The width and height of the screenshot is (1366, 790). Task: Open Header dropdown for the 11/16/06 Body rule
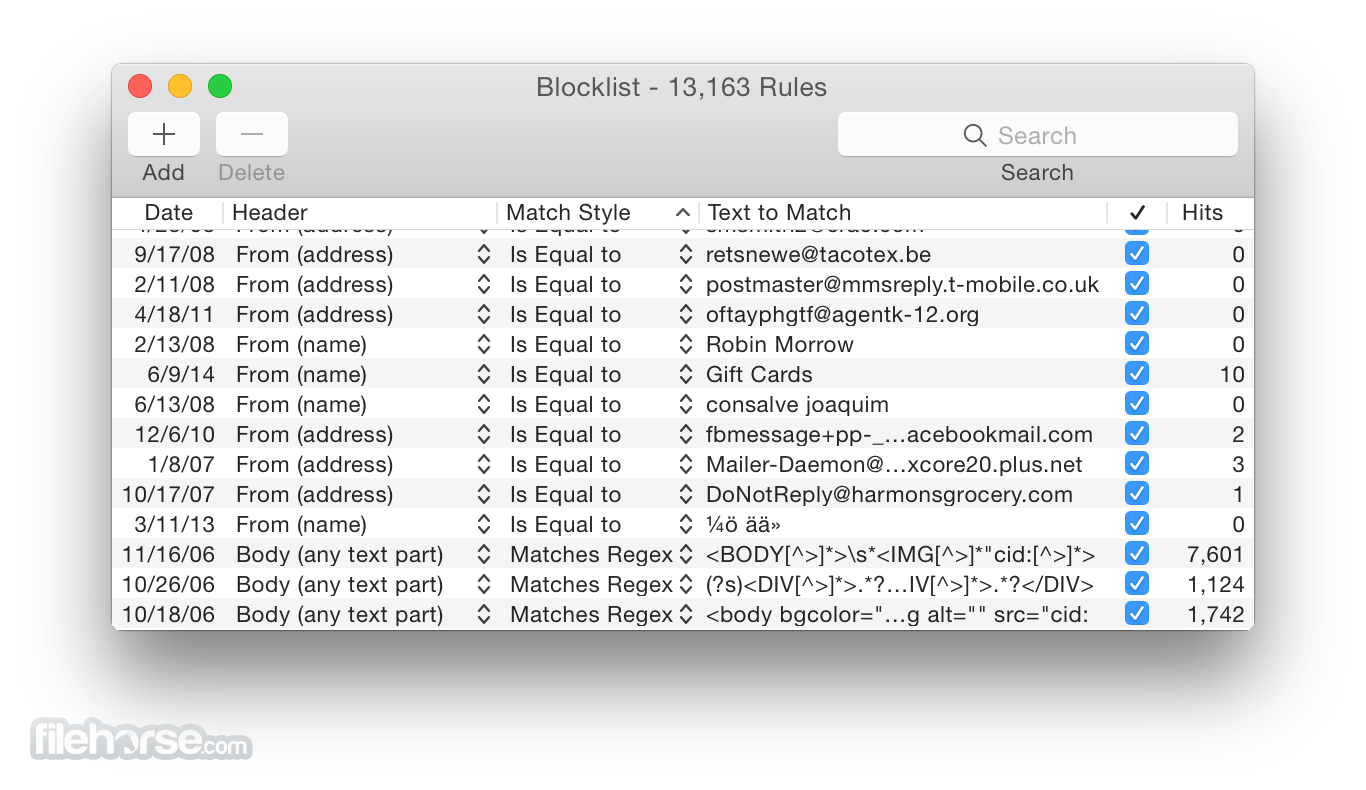pos(484,554)
